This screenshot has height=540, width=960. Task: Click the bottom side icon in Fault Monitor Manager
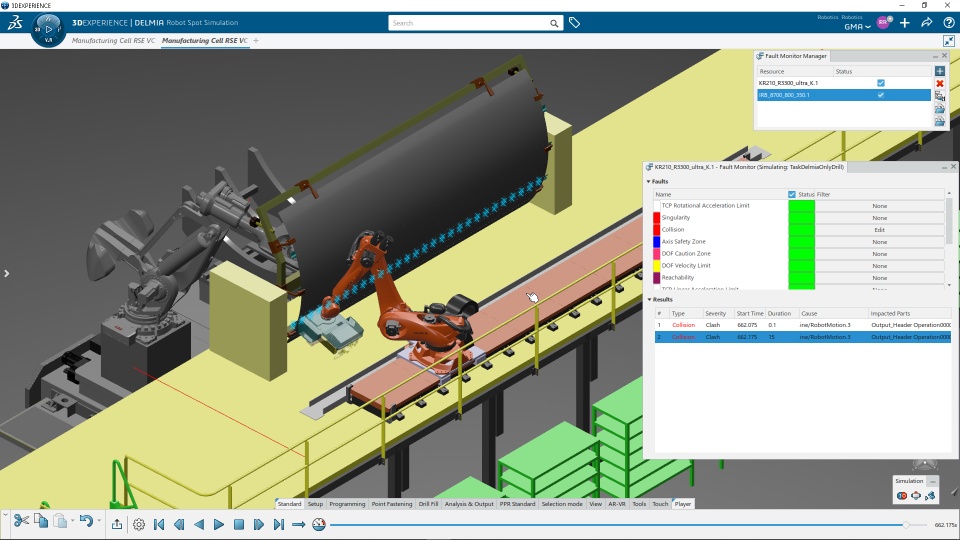[x=940, y=121]
